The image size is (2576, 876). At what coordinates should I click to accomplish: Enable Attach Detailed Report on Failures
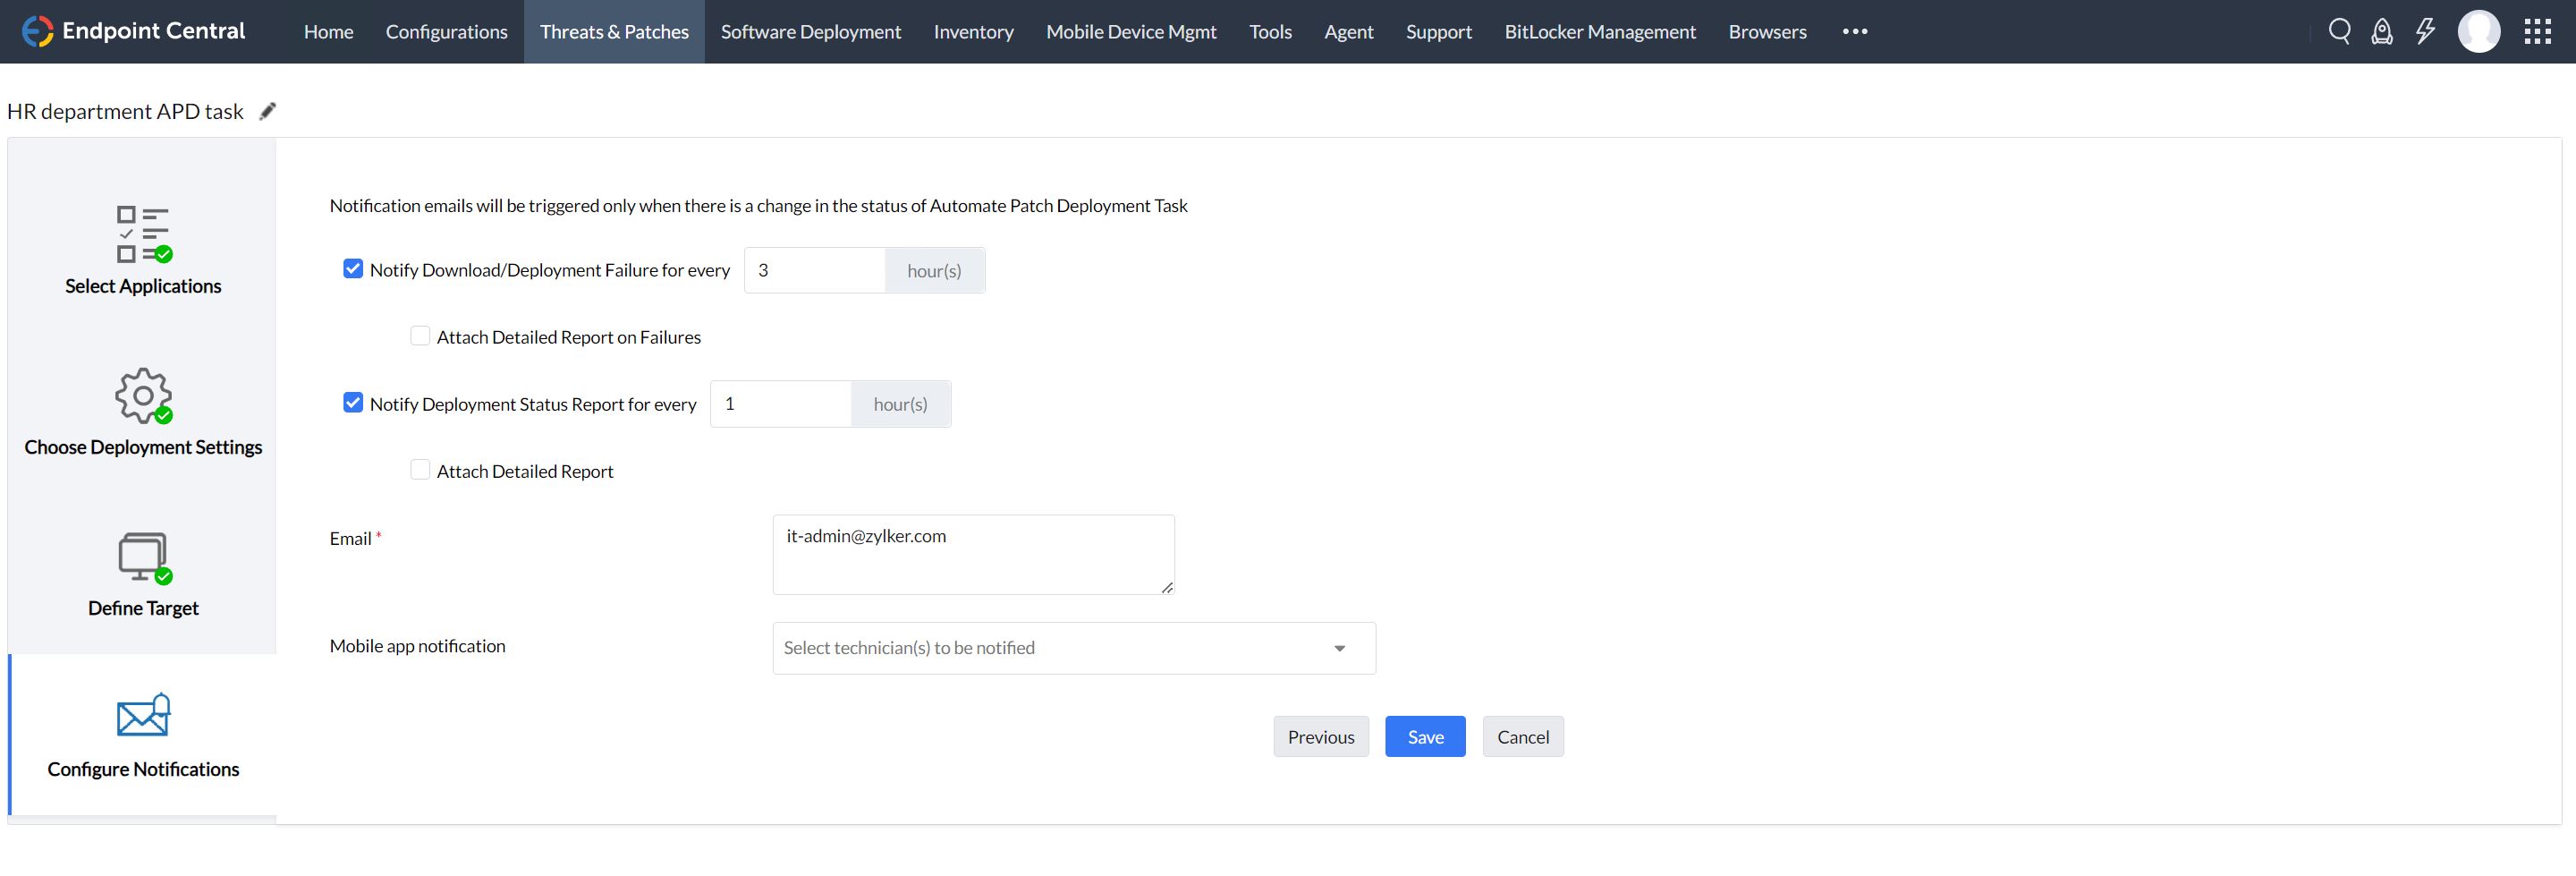[x=420, y=336]
